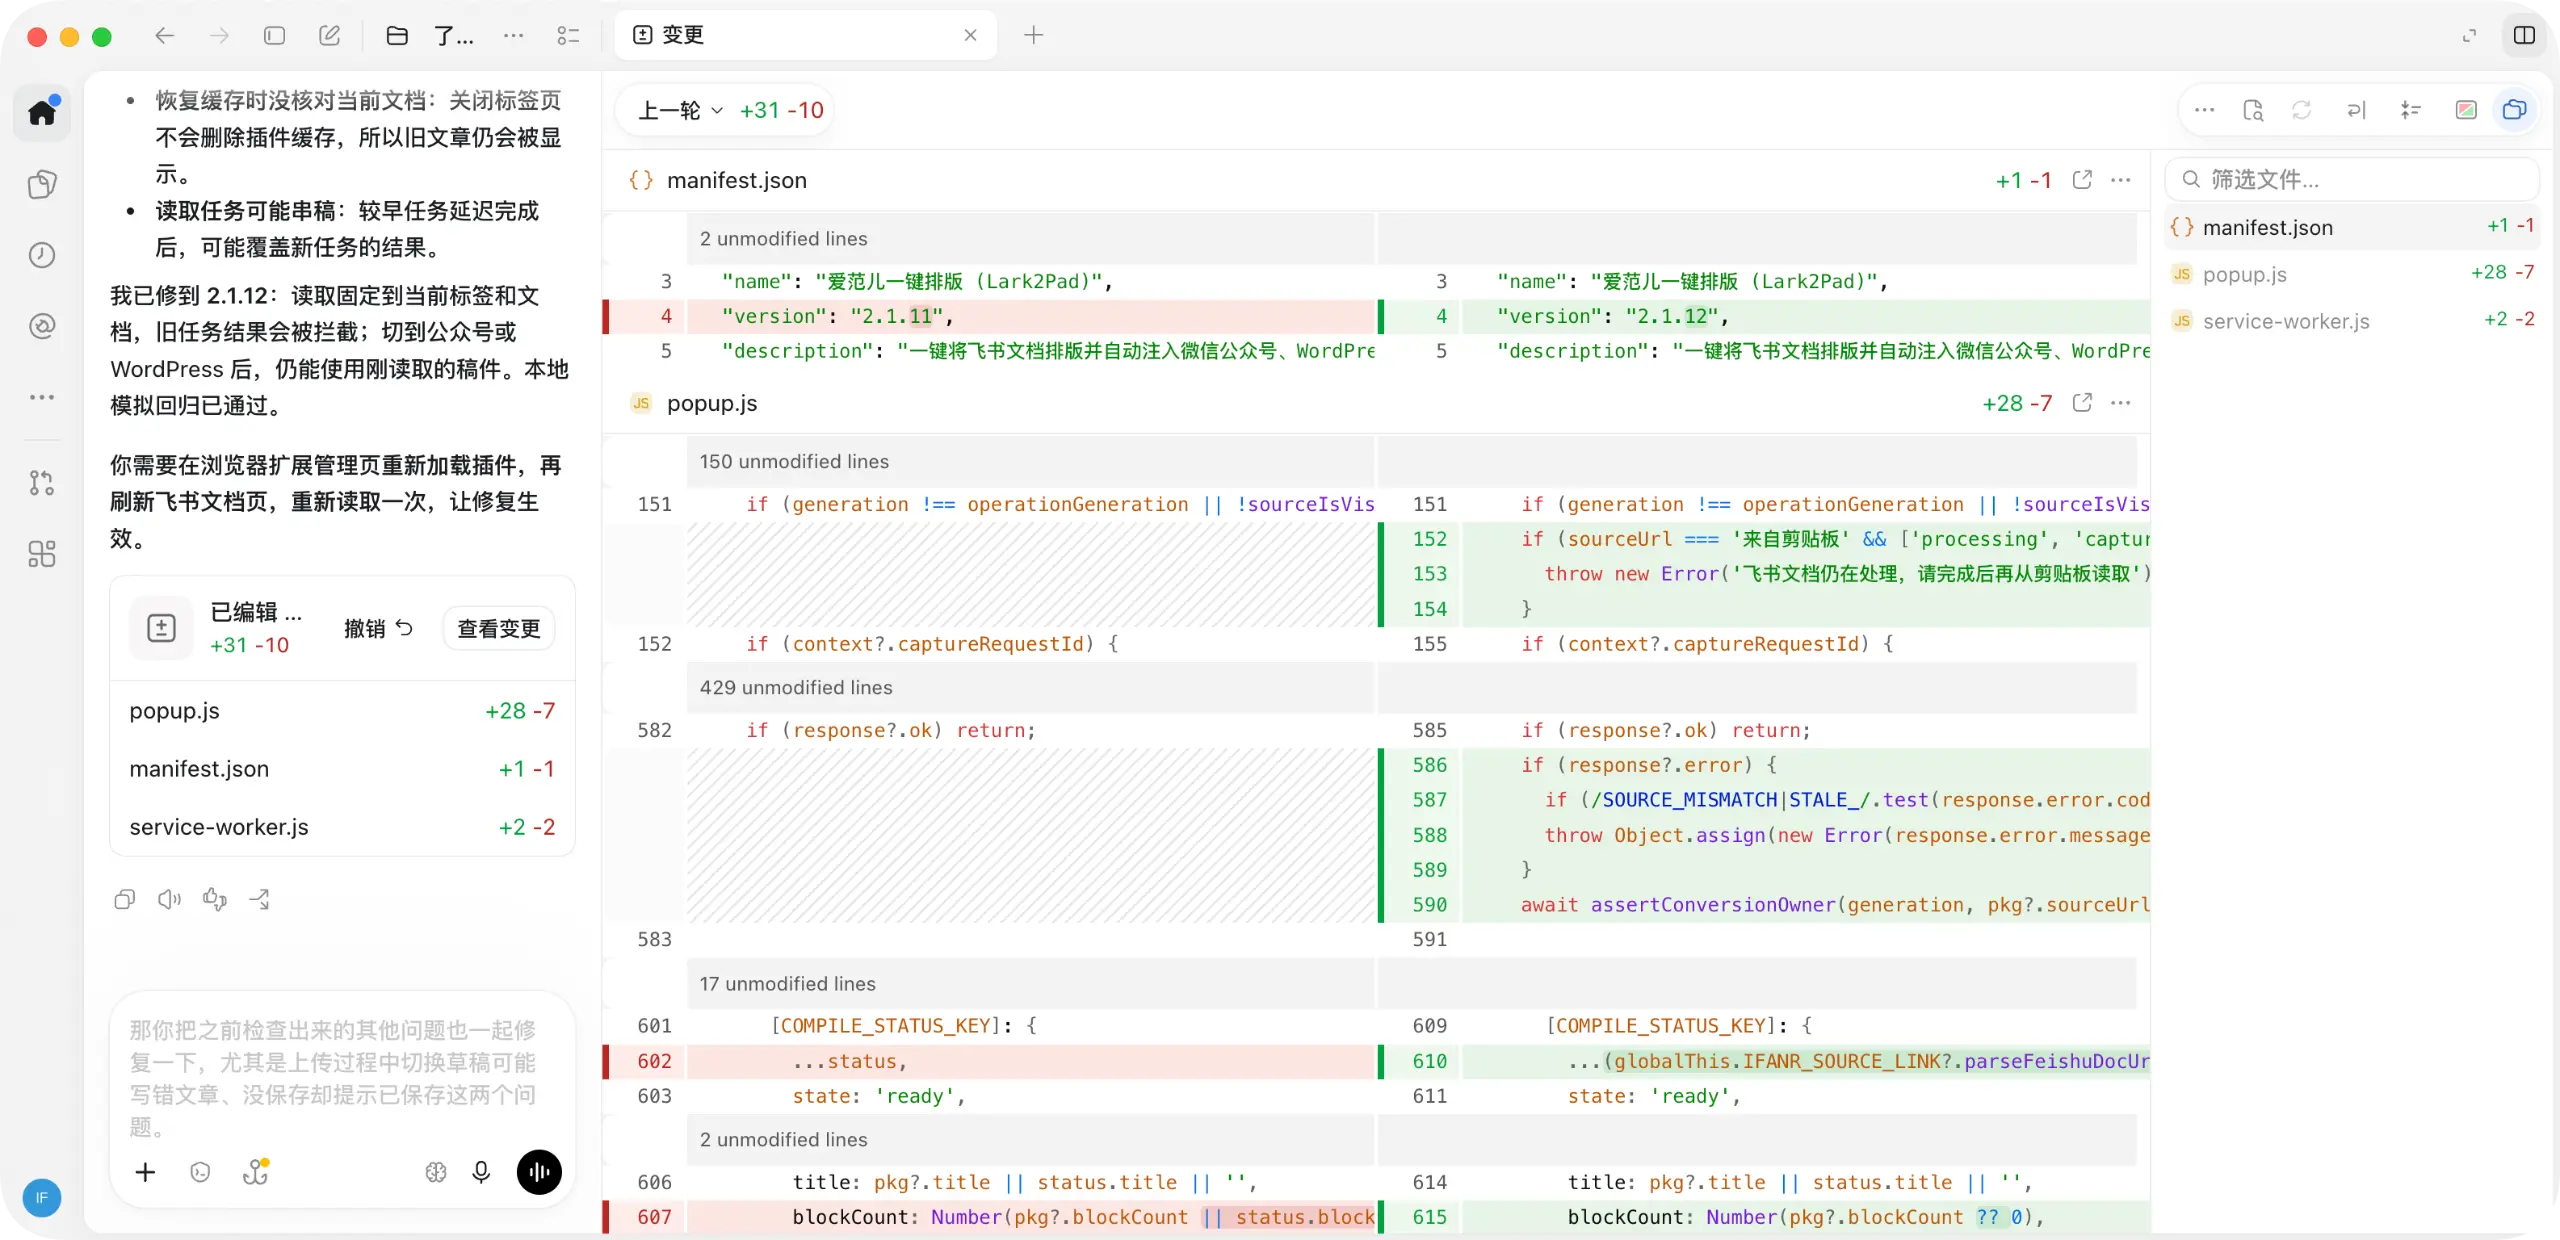Viewport: 2560px width, 1240px height.
Task: Read the response aloud with the speaker icon
Action: click(x=170, y=899)
